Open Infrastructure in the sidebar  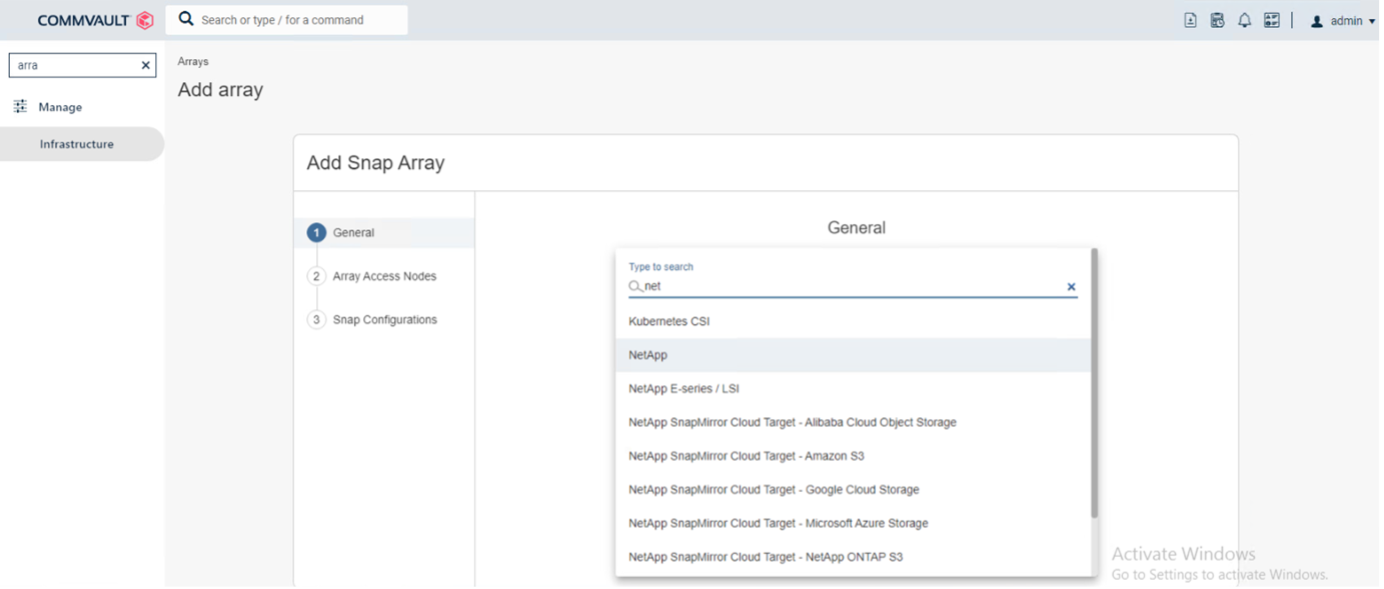(x=76, y=144)
